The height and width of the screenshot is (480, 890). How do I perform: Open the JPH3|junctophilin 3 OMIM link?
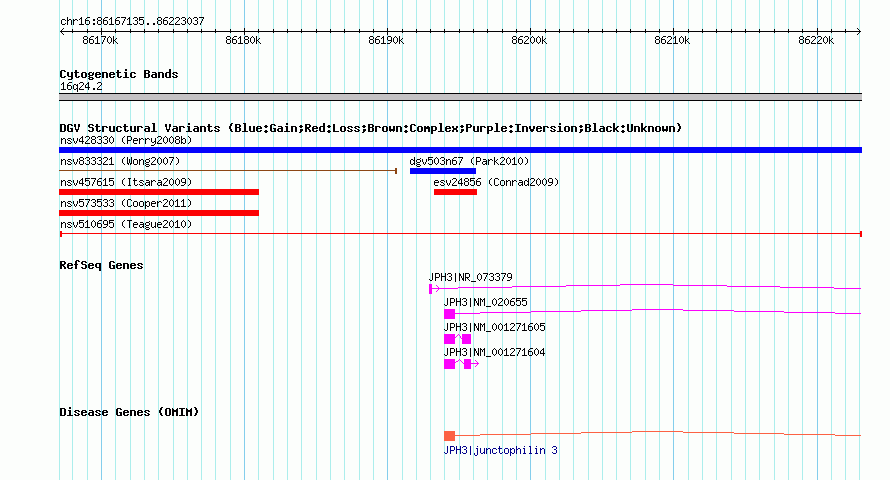pos(501,450)
